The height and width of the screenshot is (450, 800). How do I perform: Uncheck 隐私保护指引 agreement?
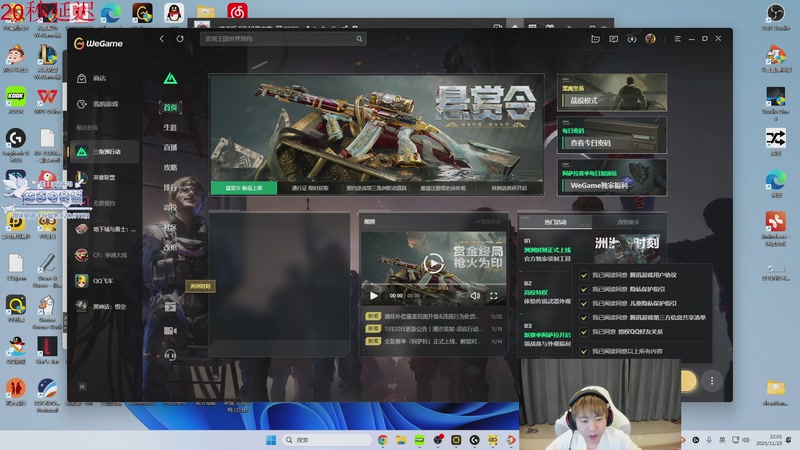click(584, 289)
